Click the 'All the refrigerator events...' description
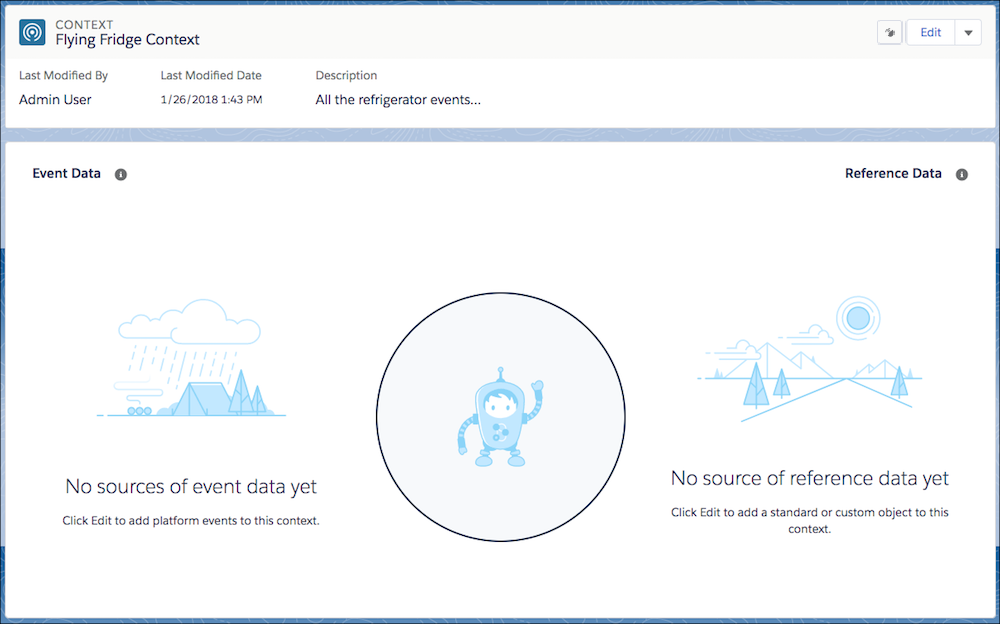1000x624 pixels. (x=398, y=100)
